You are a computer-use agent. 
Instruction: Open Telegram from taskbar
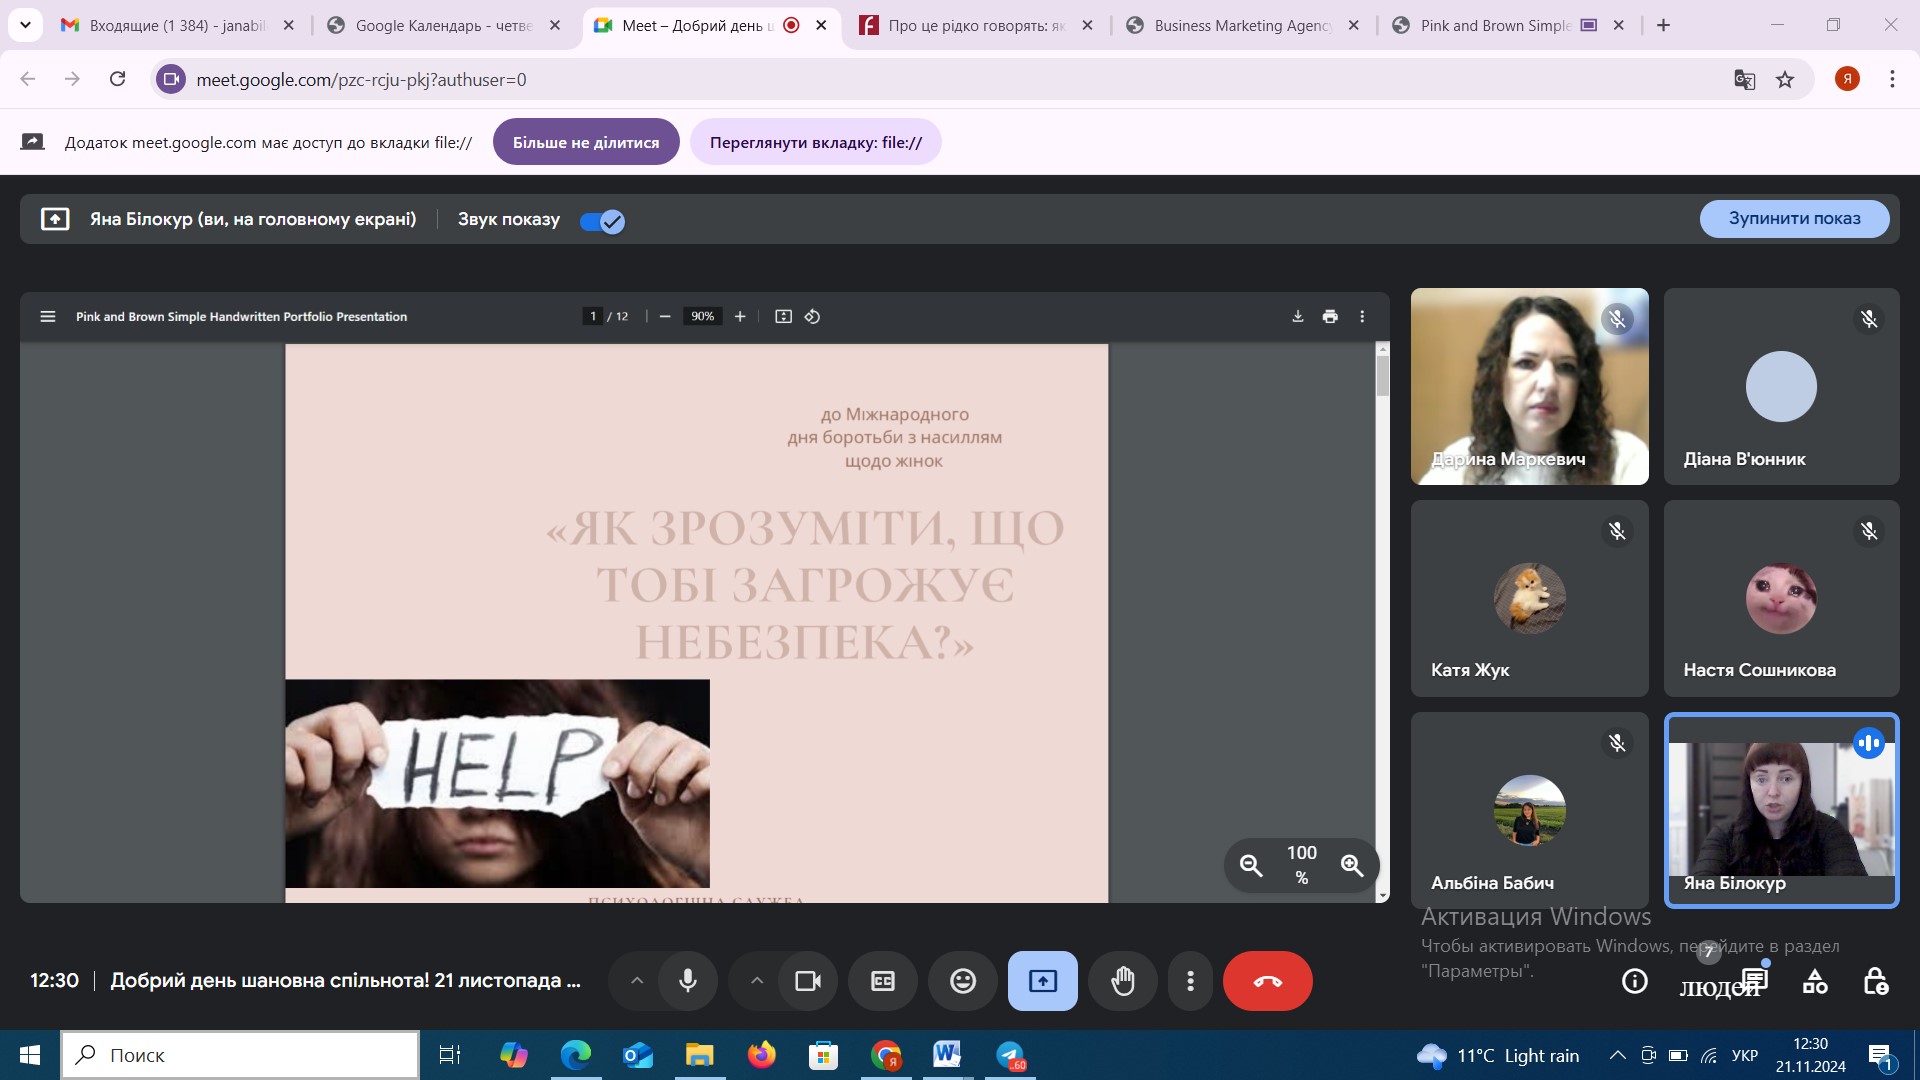(x=1011, y=1055)
